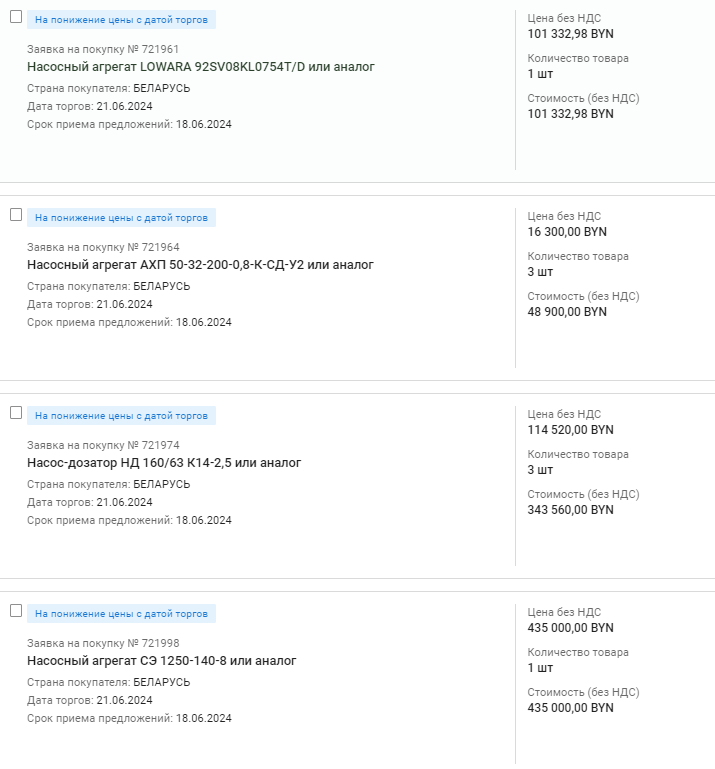Check the box for request № 721974
This screenshot has width=715, height=769.
coord(16,413)
